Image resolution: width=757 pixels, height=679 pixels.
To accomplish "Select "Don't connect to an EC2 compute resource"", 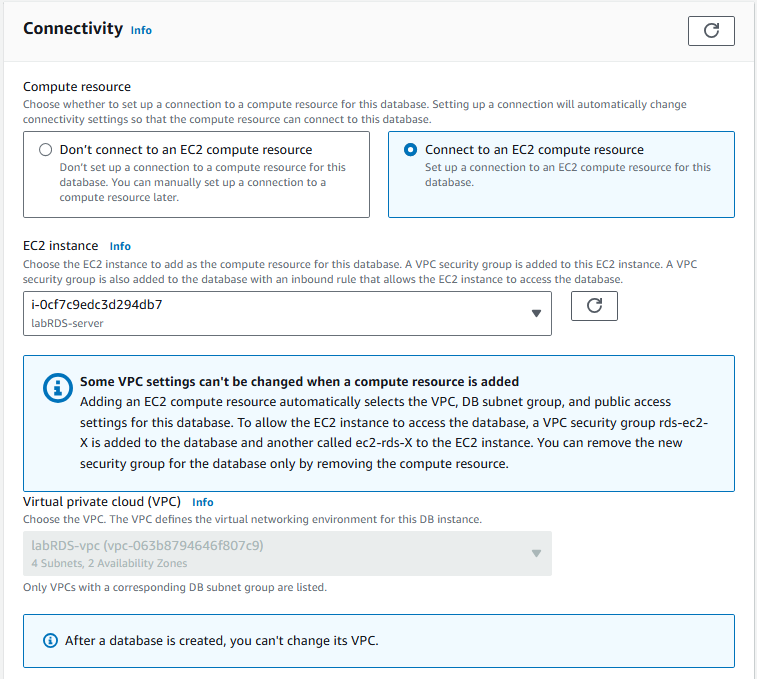I will [x=45, y=150].
